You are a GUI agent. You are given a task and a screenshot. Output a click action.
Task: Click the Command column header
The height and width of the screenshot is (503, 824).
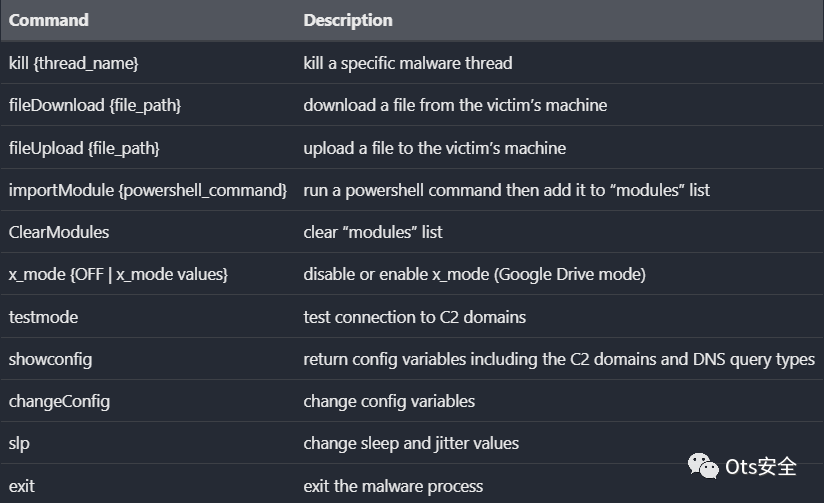pyautogui.click(x=49, y=20)
